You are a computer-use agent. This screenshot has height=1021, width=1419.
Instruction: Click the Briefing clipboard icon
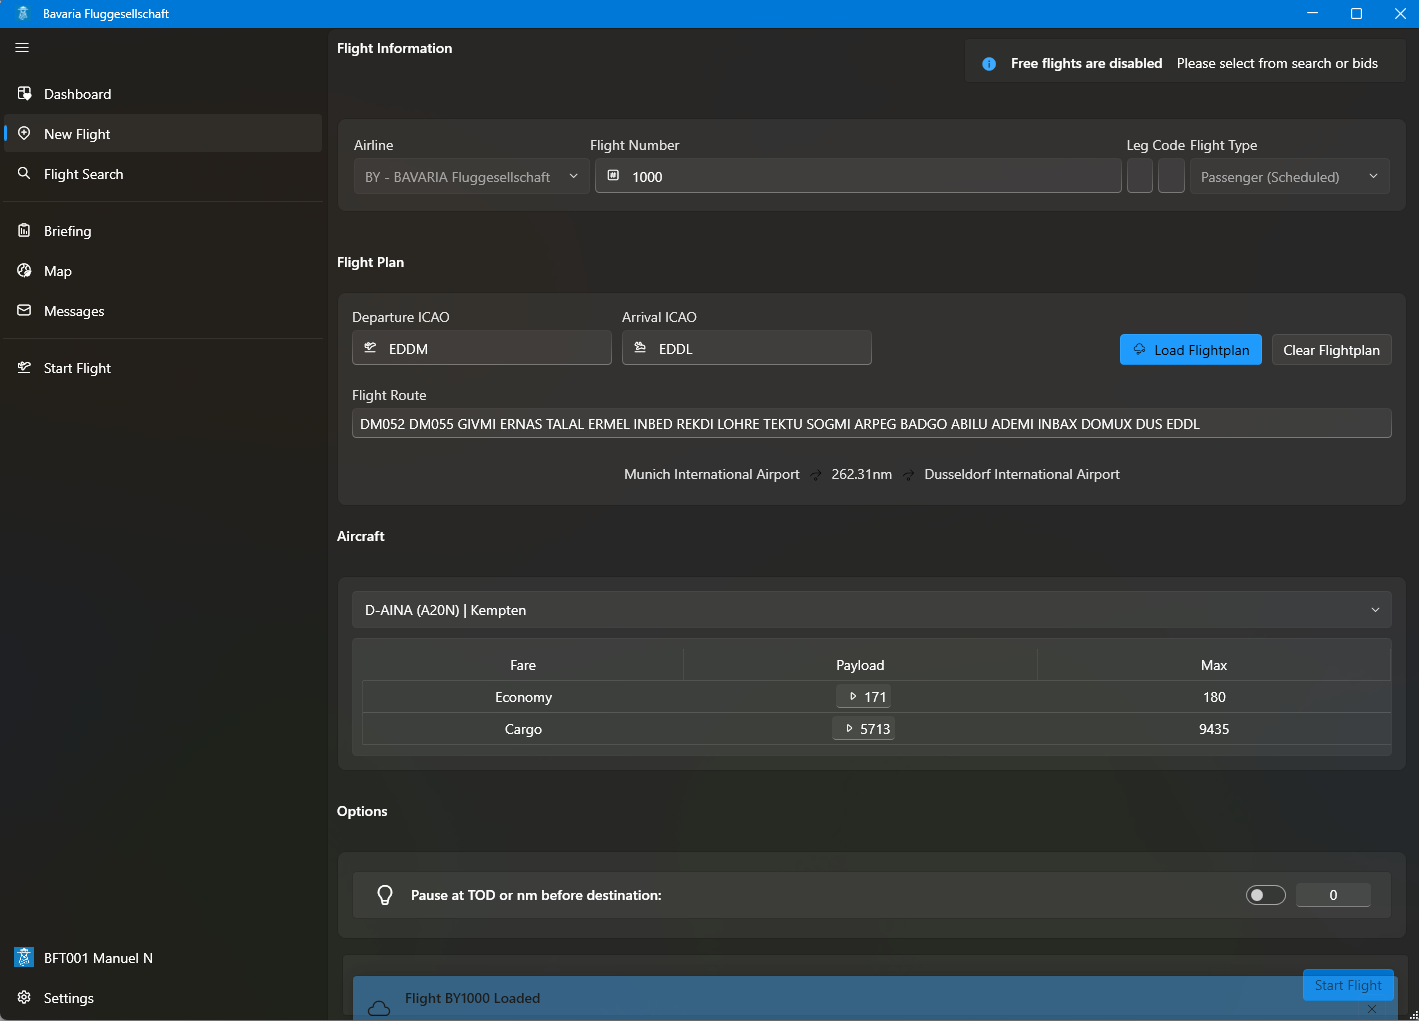(24, 230)
